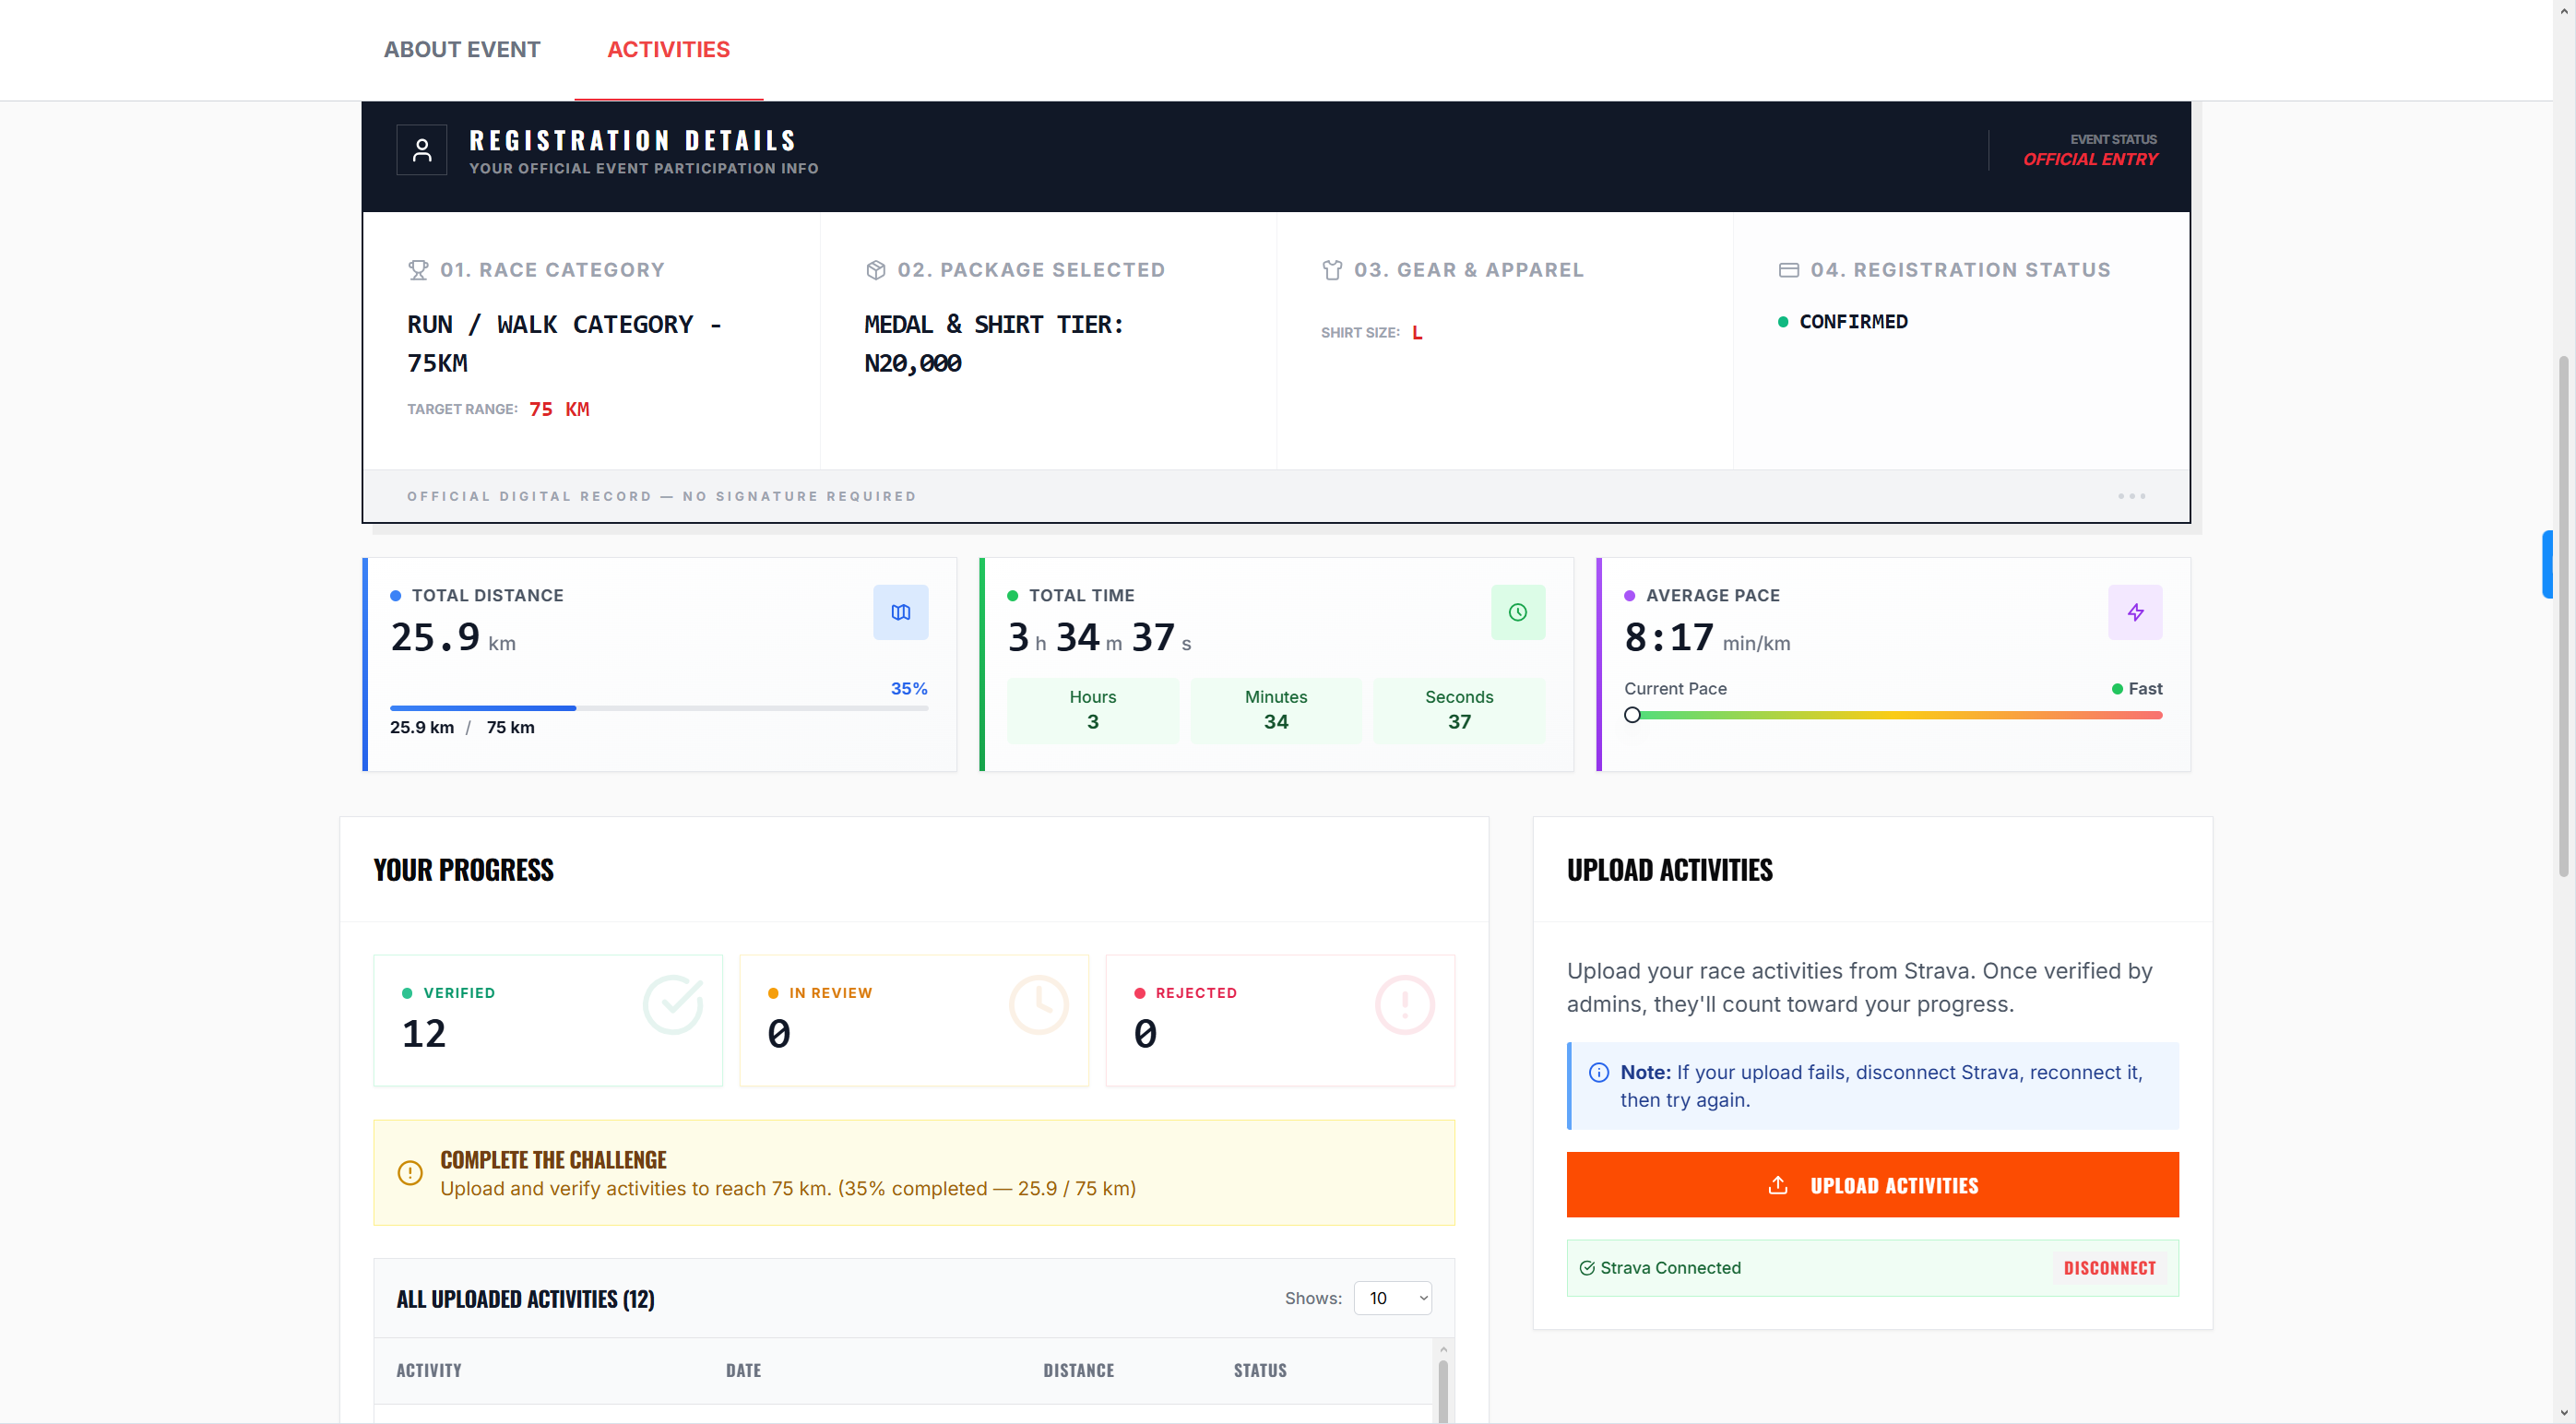Click the 'OFFICIAL ENTRY' event status text
The width and height of the screenshot is (2576, 1424).
tap(2090, 159)
